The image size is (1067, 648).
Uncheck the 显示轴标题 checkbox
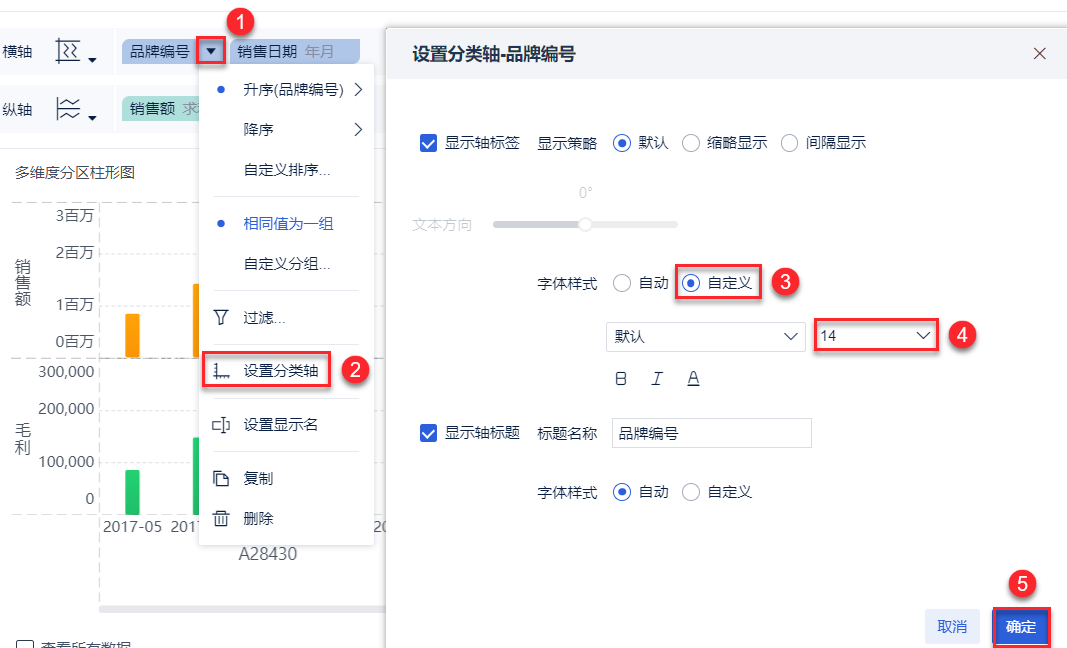point(429,433)
